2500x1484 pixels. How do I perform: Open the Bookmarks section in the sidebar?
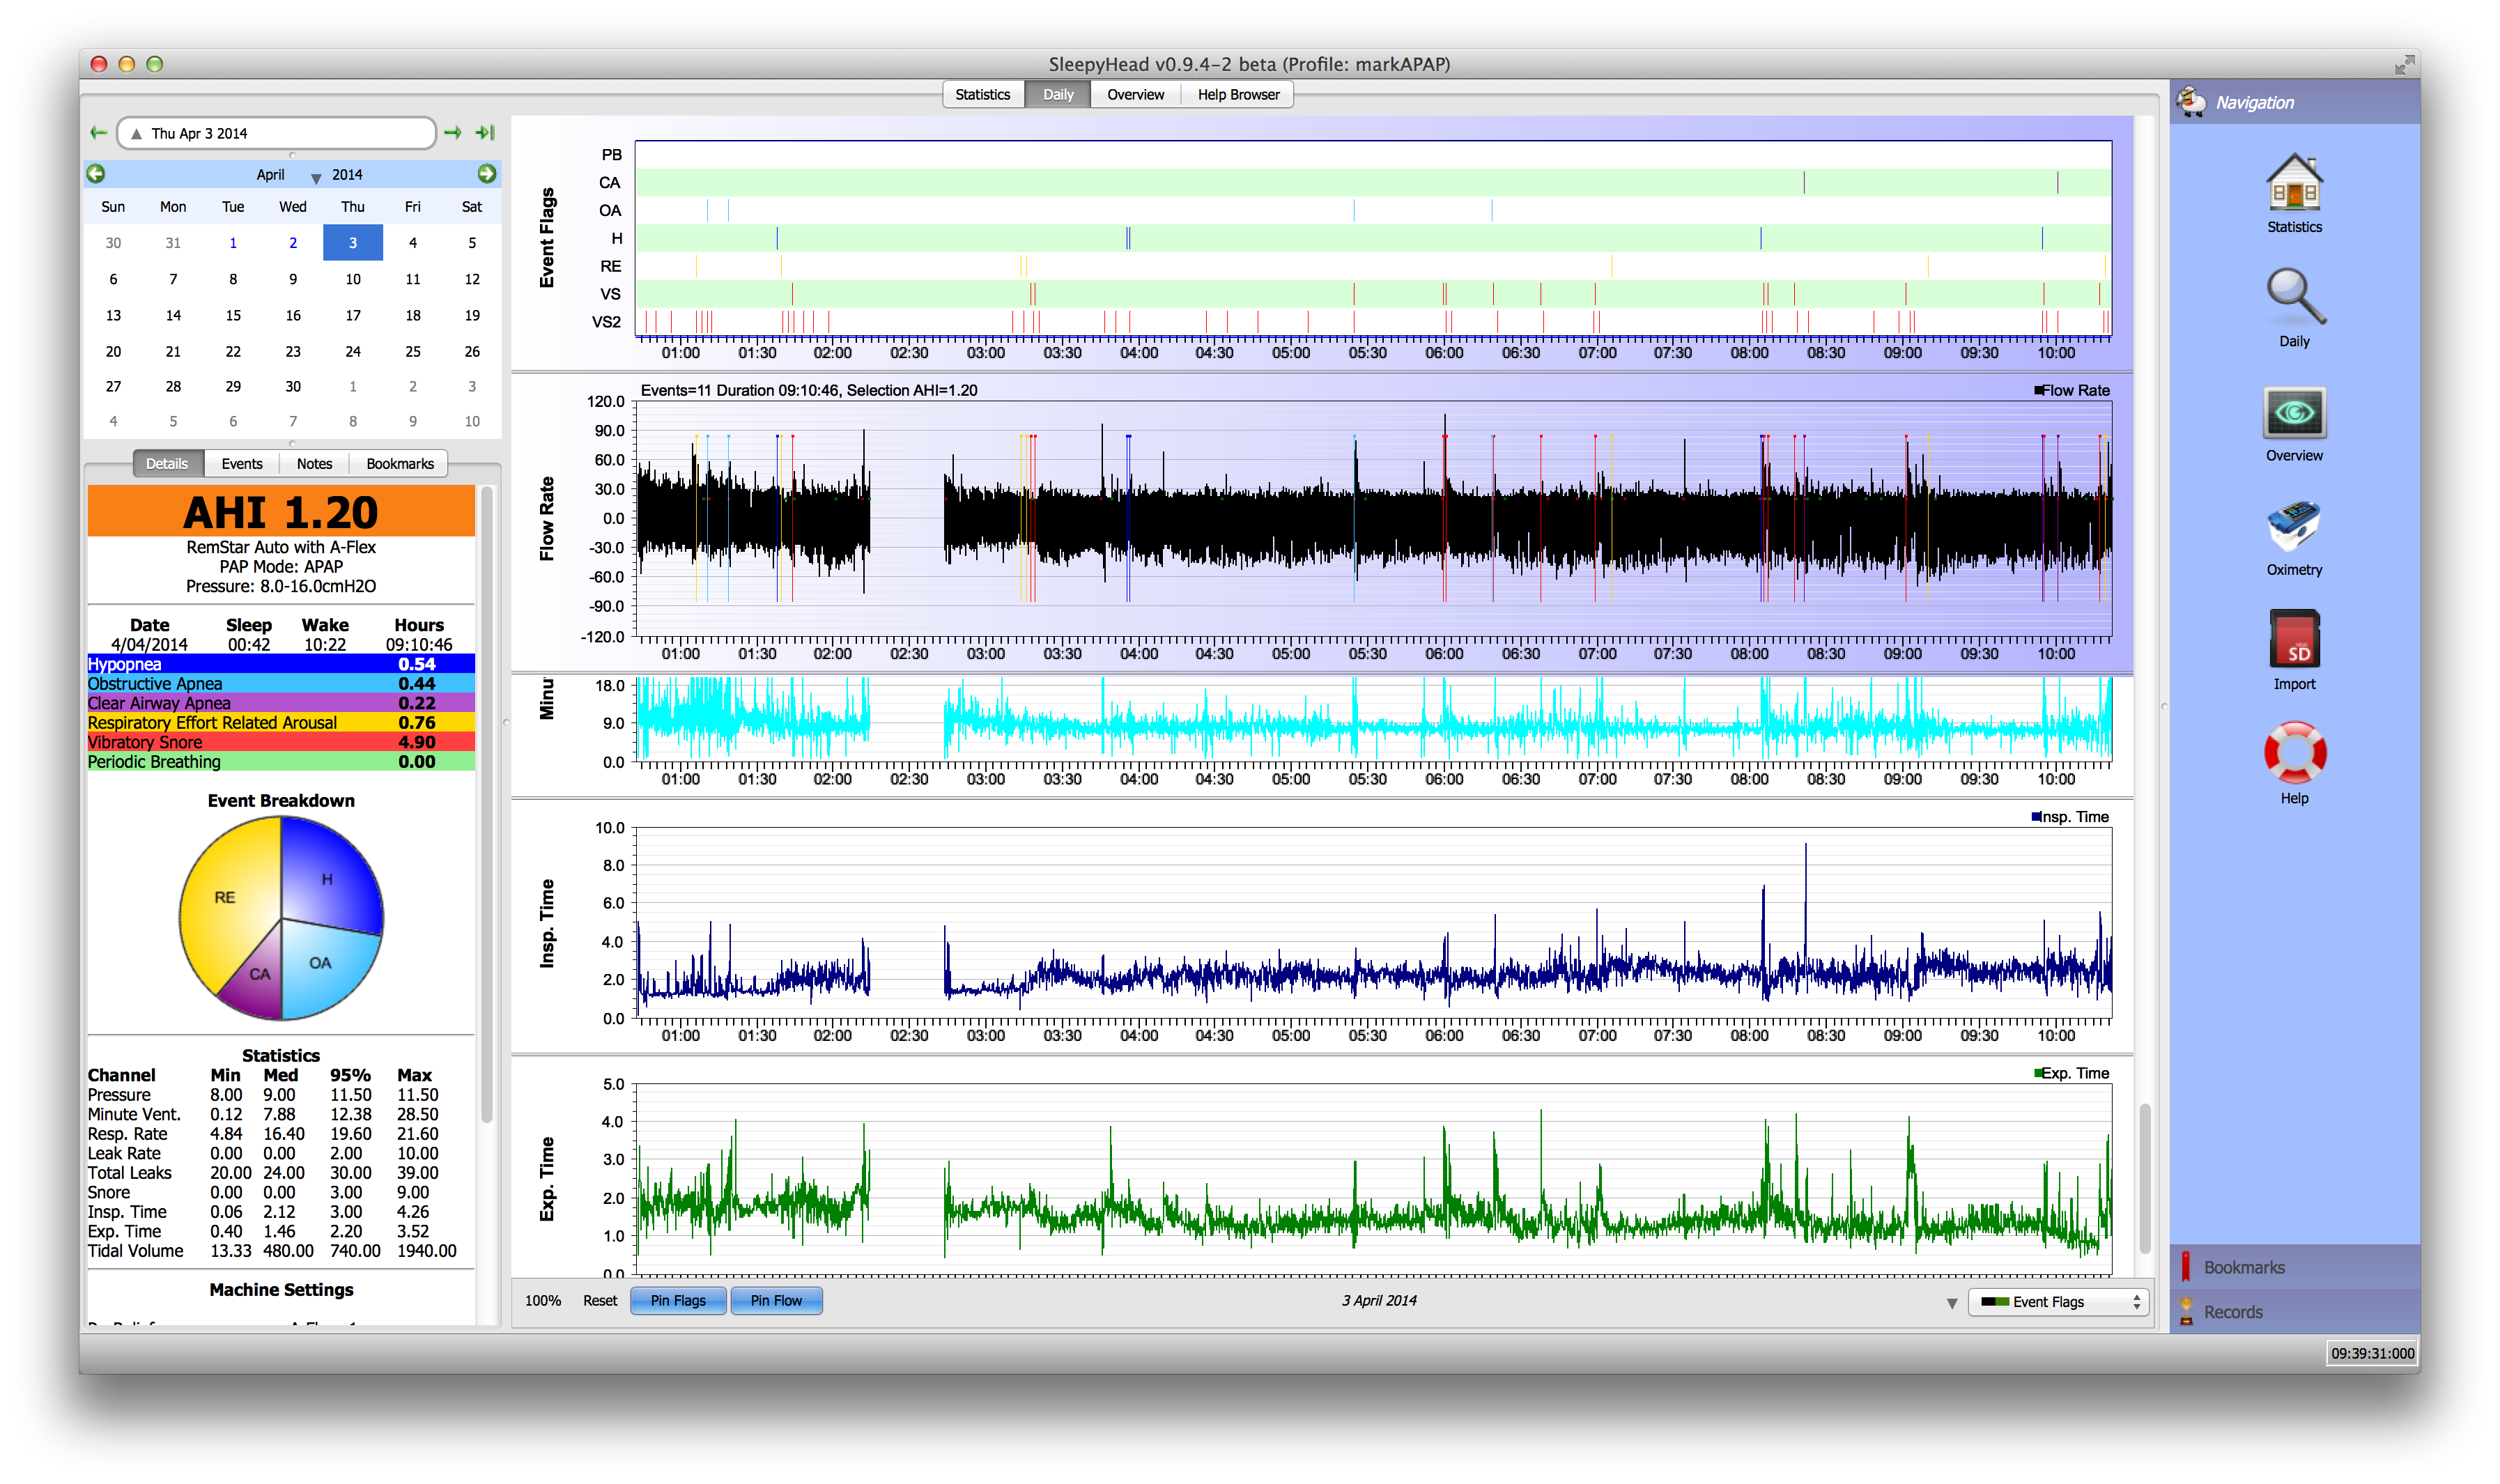click(2243, 1267)
